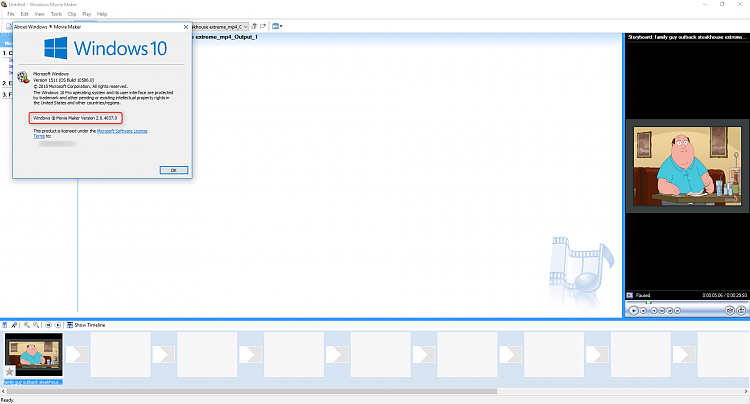750x404 pixels.
Task: Open the Tools menu
Action: click(56, 14)
